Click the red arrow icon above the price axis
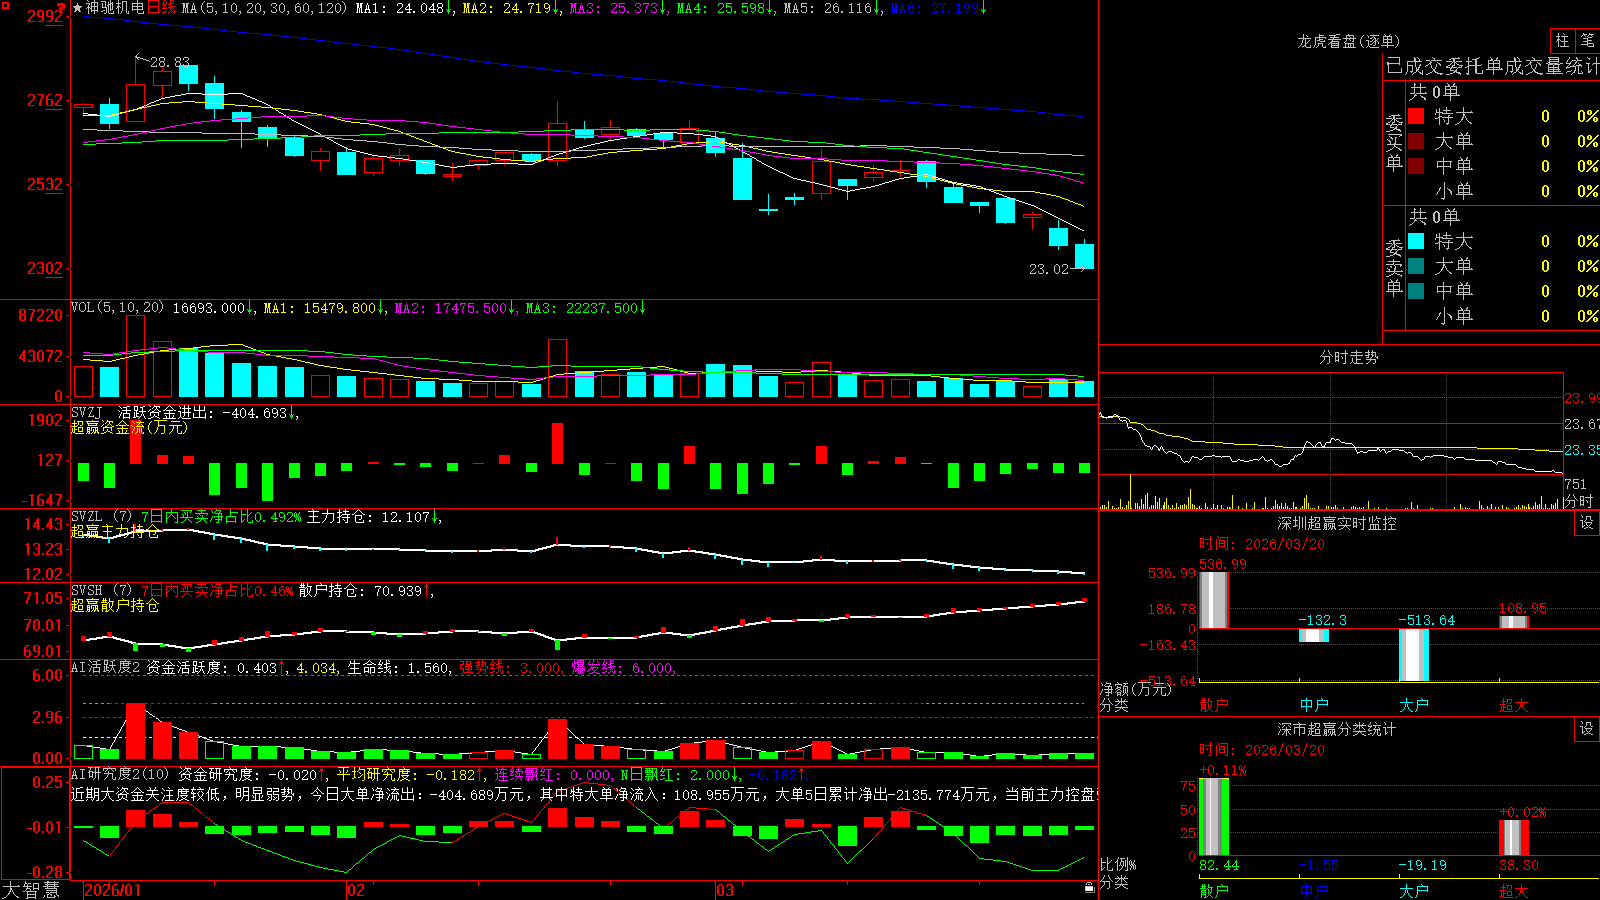The height and width of the screenshot is (900, 1600). tap(62, 7)
